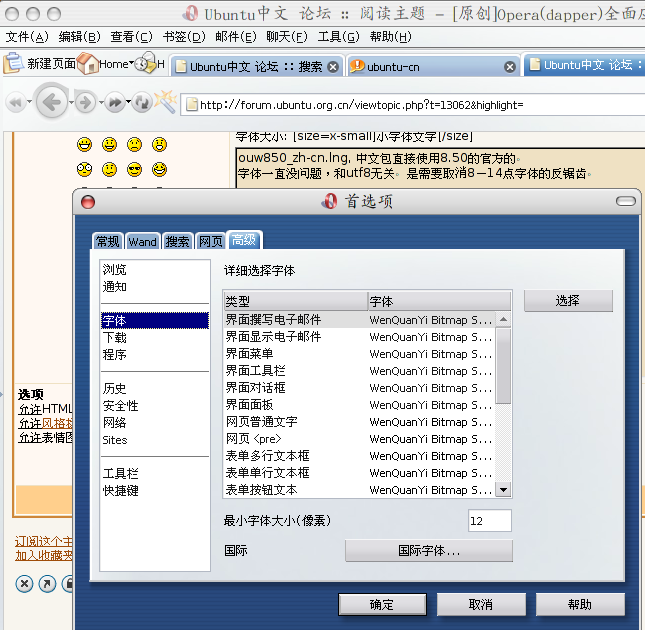
Task: Select 通知 in the advanced category list
Action: [x=155, y=287]
